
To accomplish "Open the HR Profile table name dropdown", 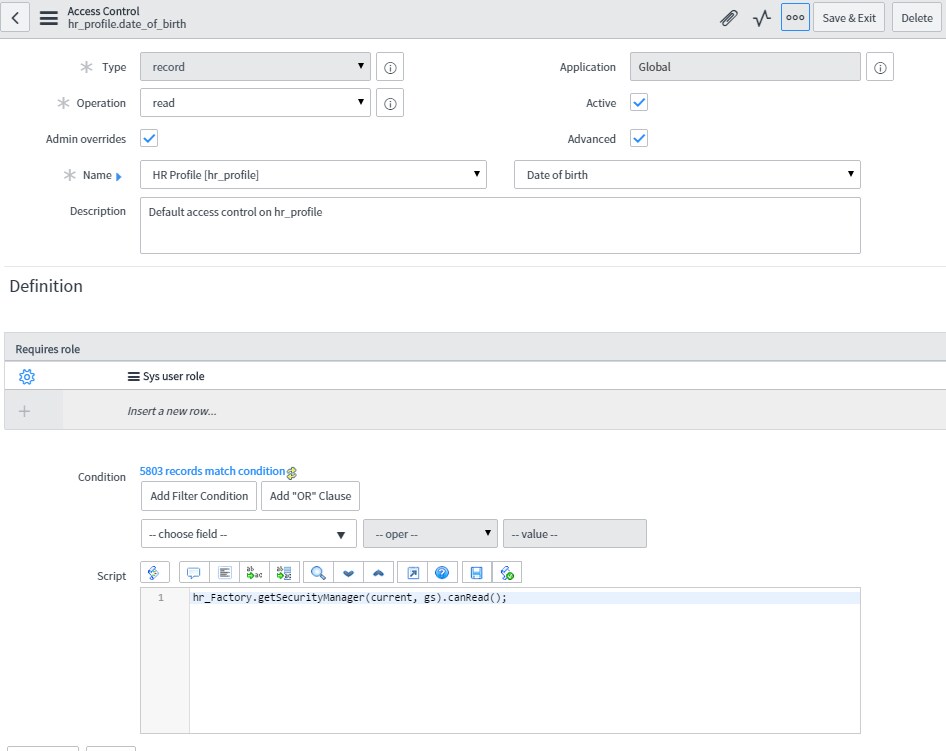I will [313, 175].
